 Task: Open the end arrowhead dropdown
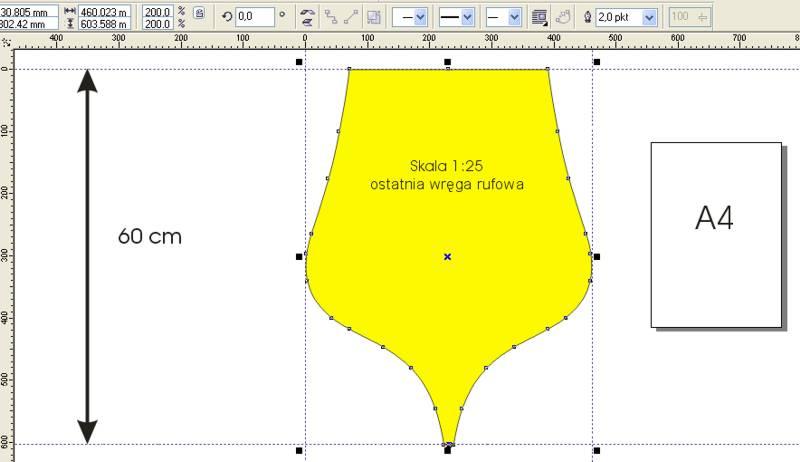[x=514, y=17]
